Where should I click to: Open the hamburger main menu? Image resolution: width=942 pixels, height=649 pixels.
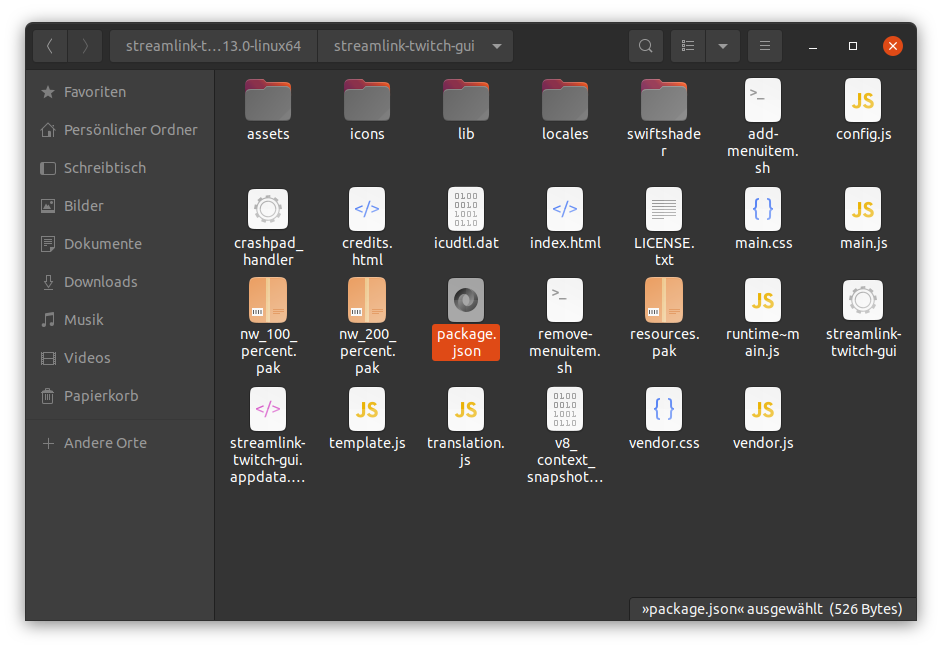[x=765, y=46]
